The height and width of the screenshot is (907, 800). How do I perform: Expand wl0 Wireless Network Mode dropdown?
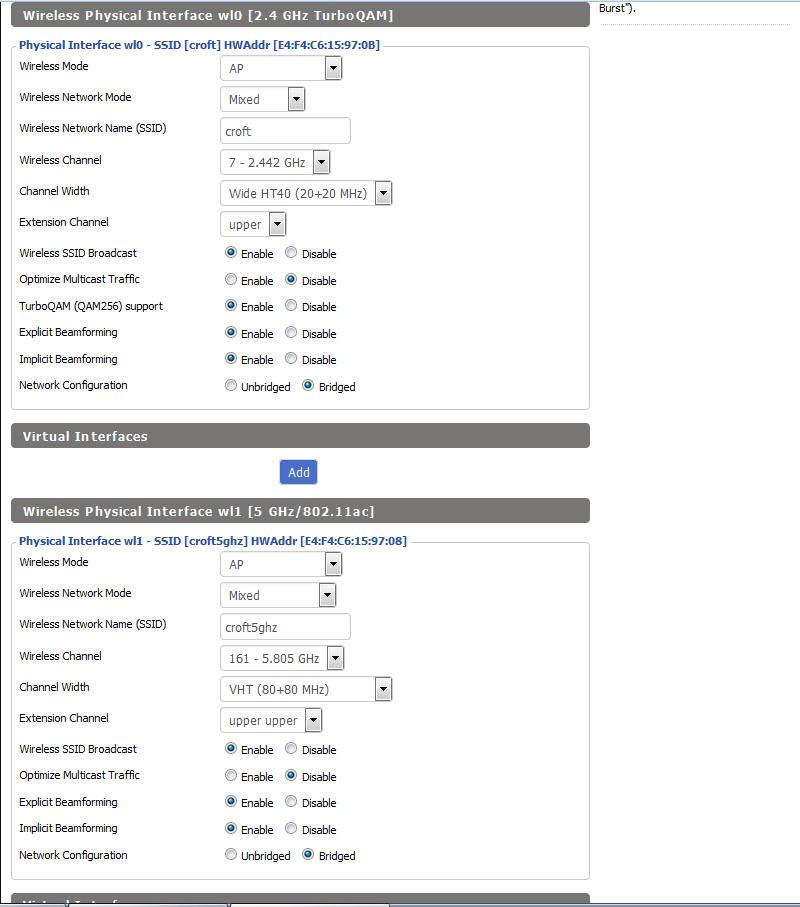(x=262, y=99)
